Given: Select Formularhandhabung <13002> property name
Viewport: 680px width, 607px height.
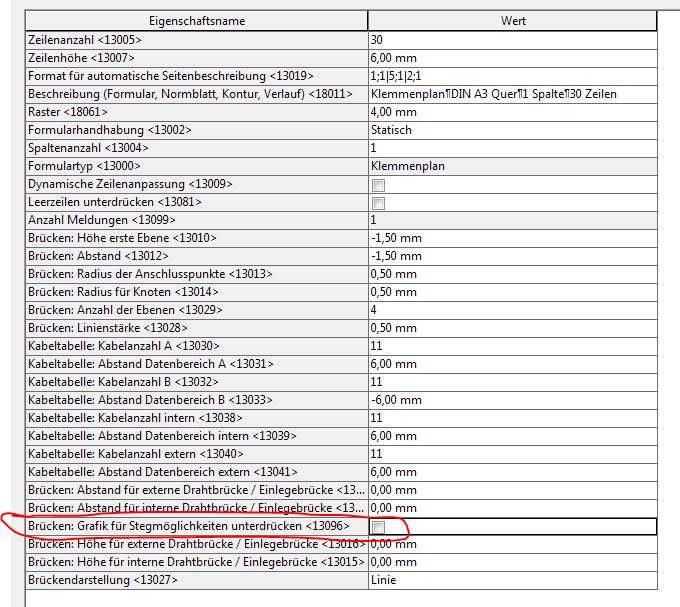Looking at the screenshot, I should 197,130.
